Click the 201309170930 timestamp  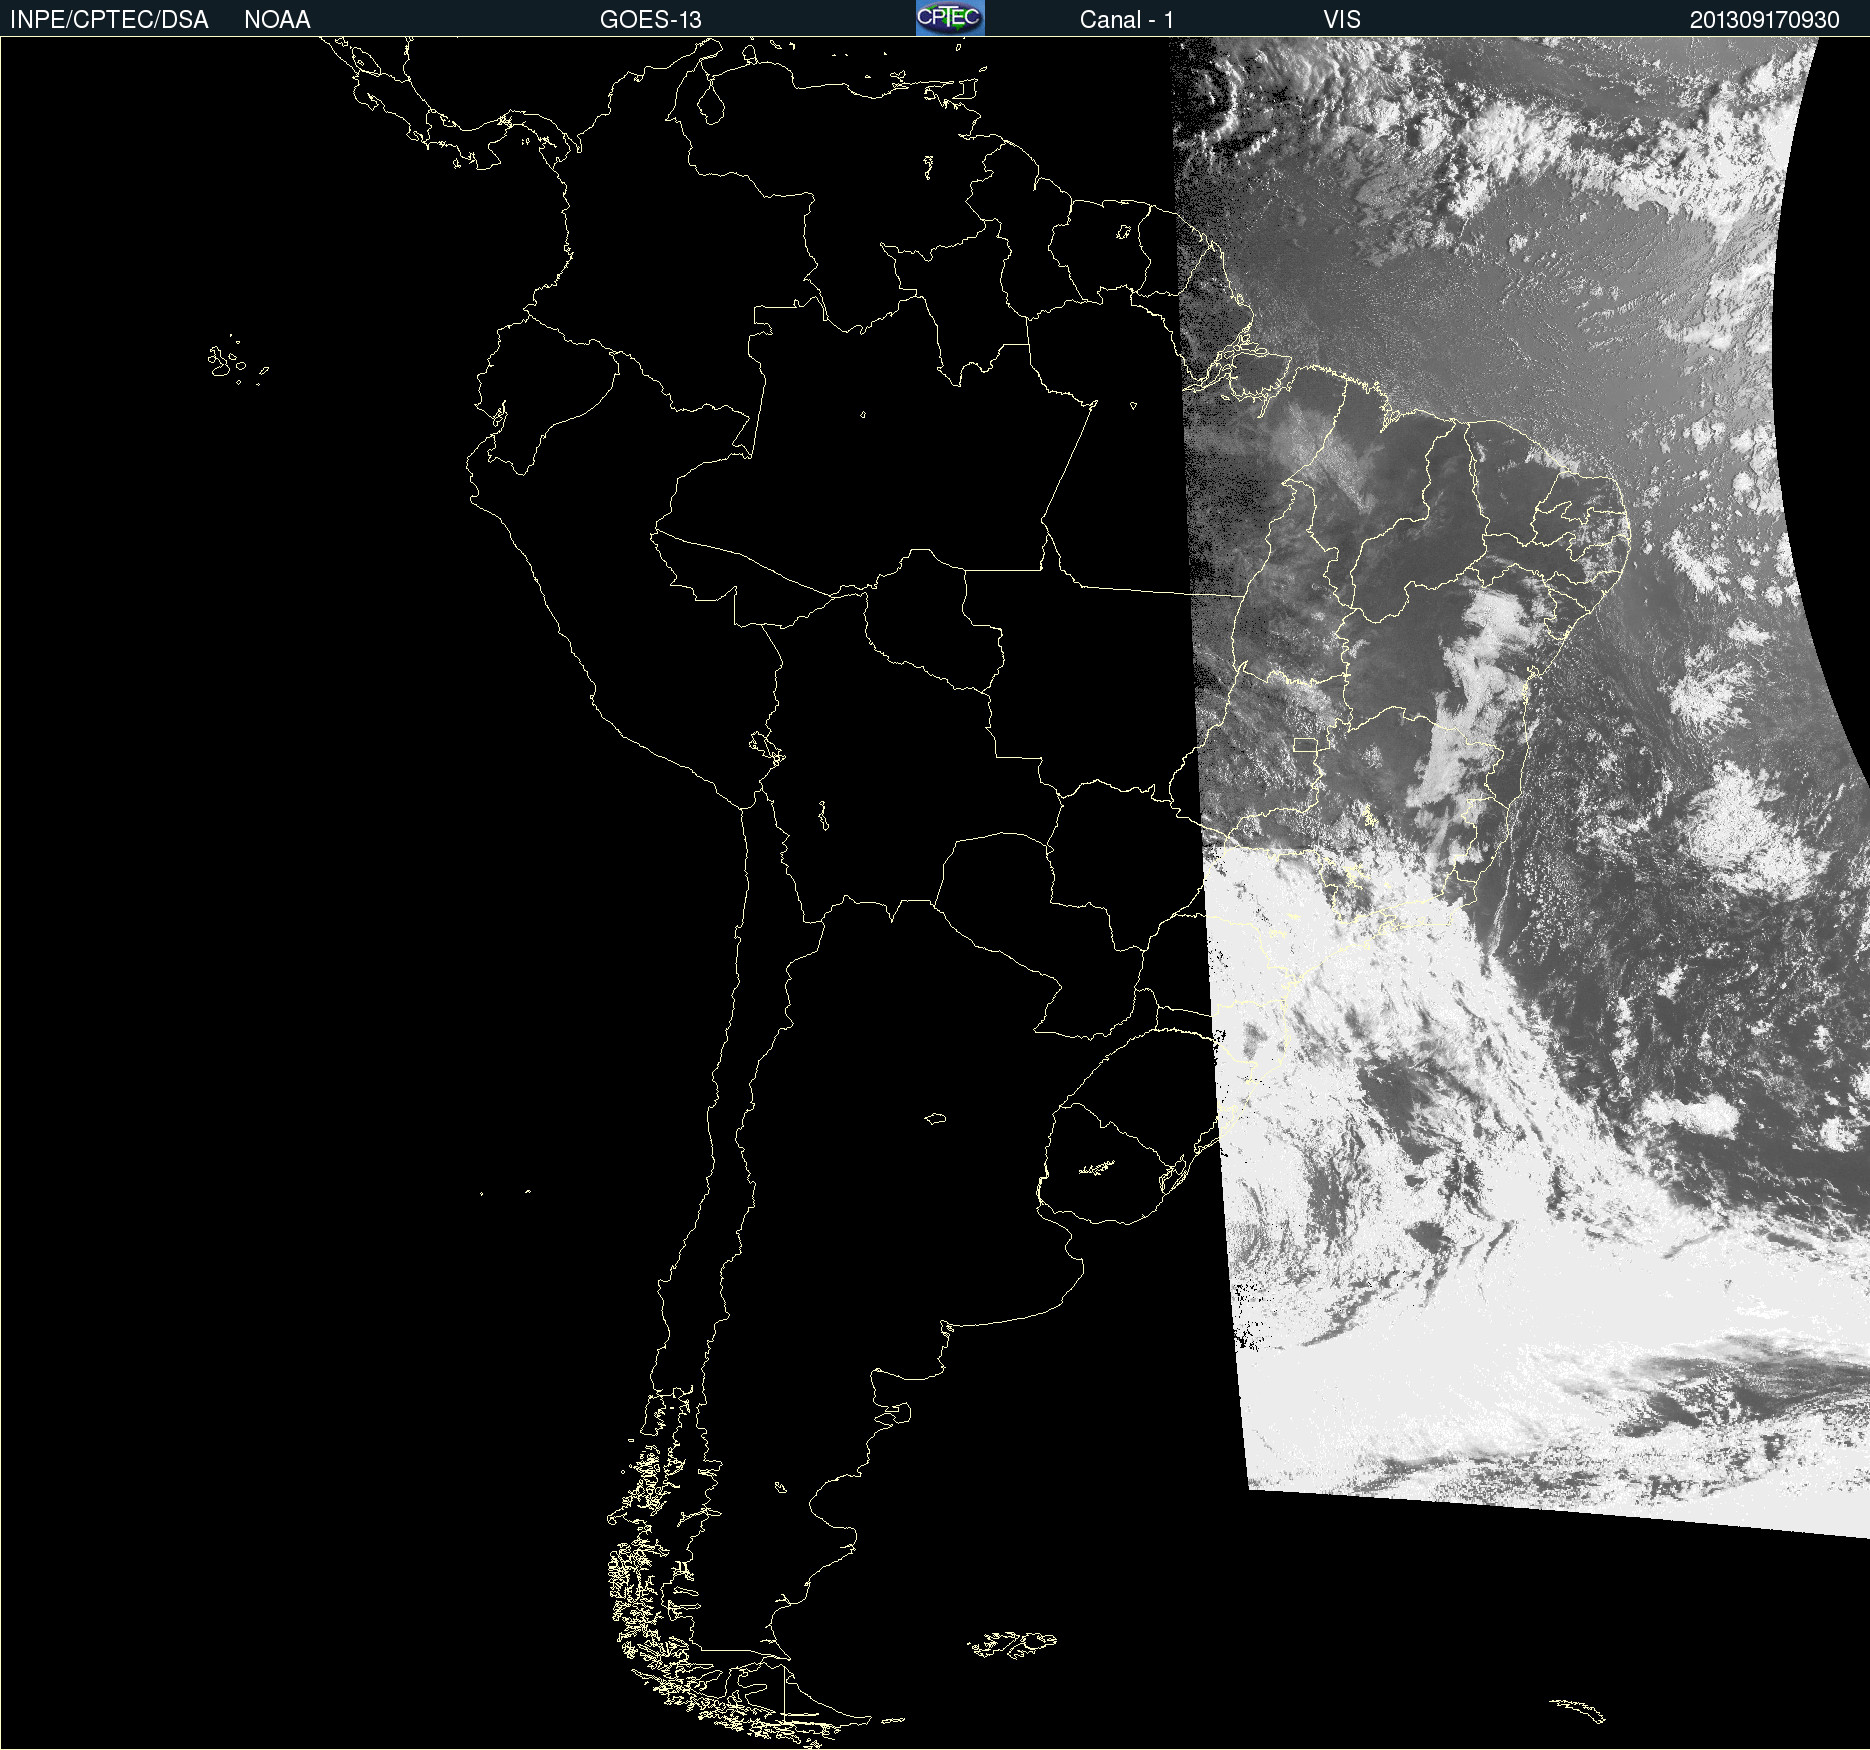pos(1764,20)
